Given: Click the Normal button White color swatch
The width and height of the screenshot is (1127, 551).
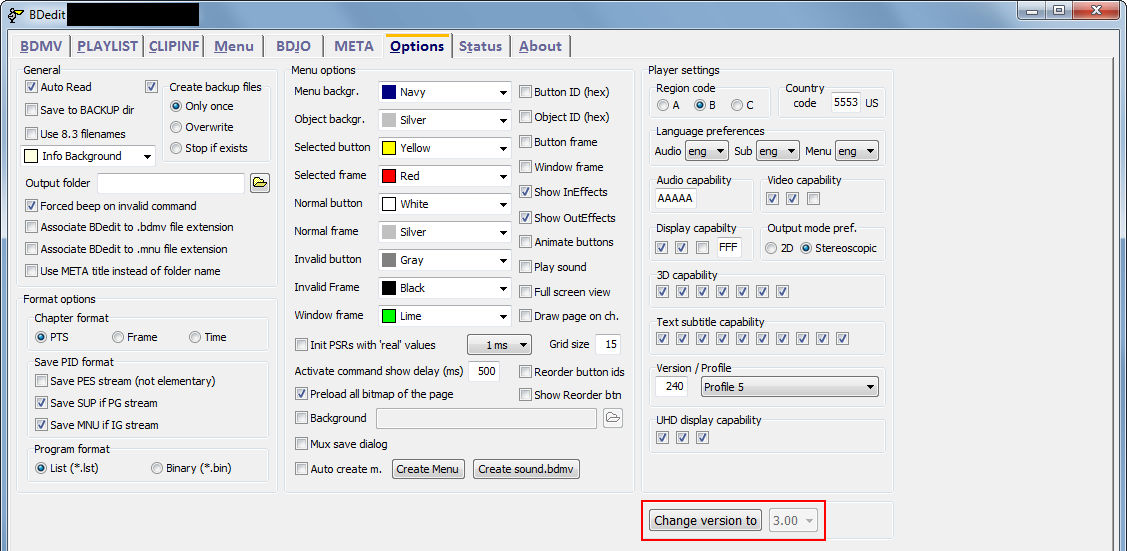Looking at the screenshot, I should (389, 204).
